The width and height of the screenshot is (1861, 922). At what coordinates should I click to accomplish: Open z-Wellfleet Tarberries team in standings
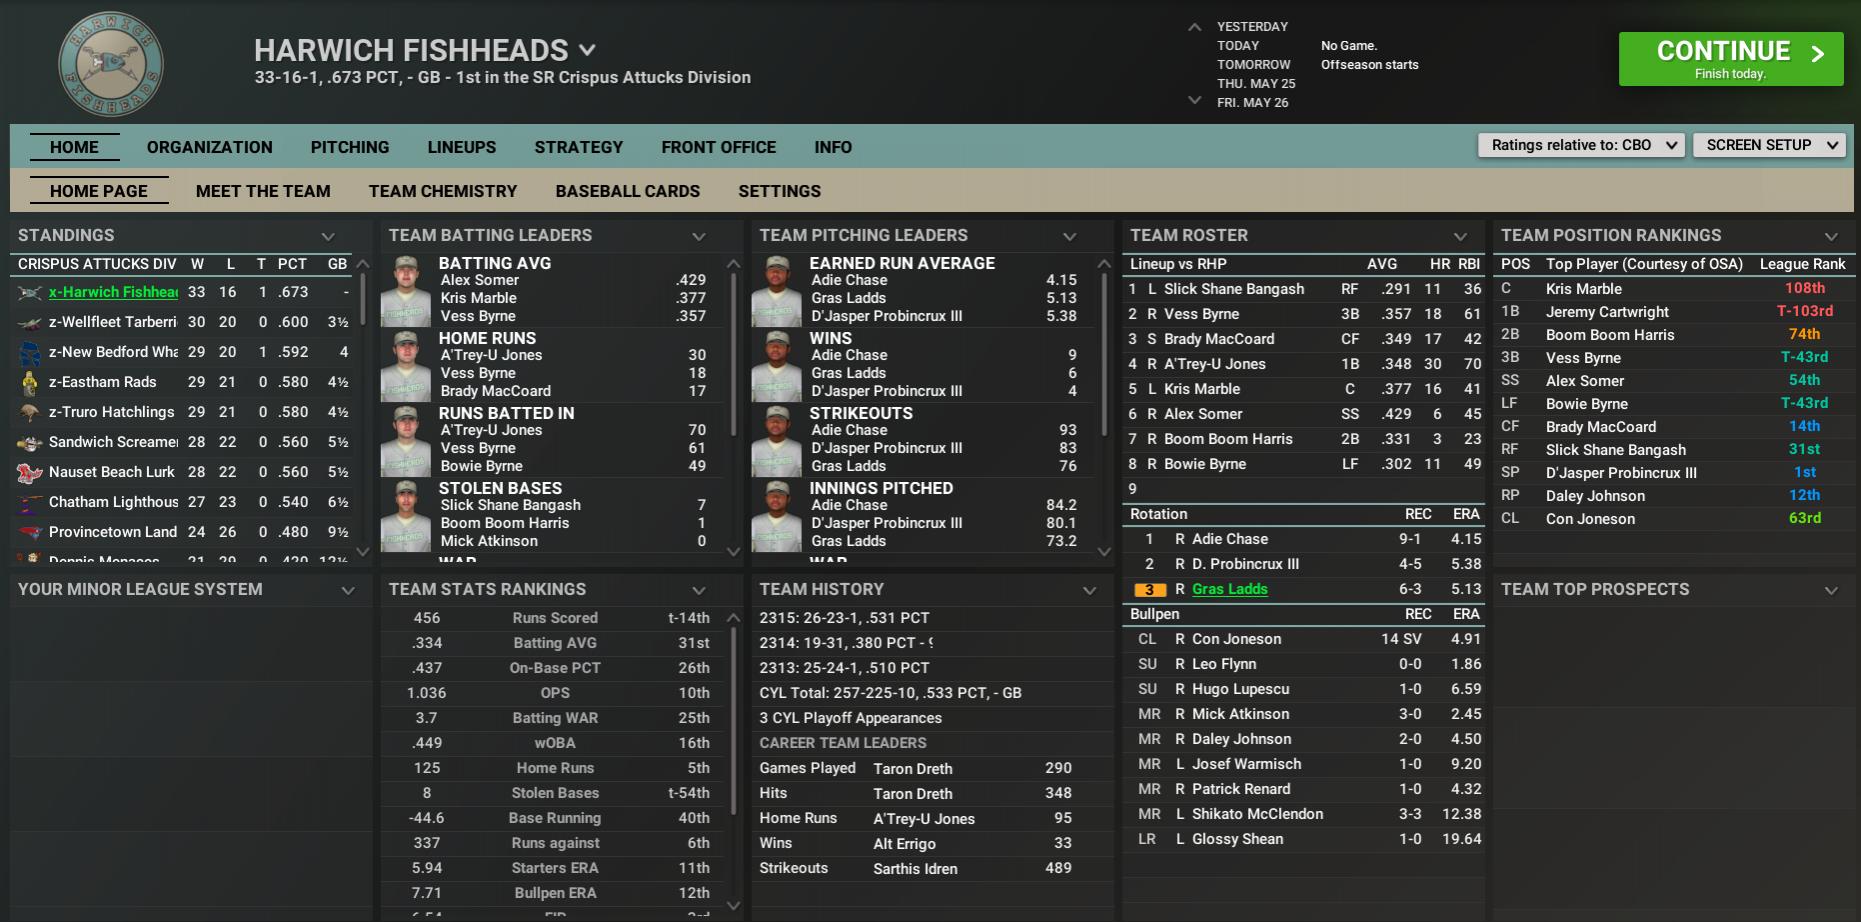click(113, 322)
